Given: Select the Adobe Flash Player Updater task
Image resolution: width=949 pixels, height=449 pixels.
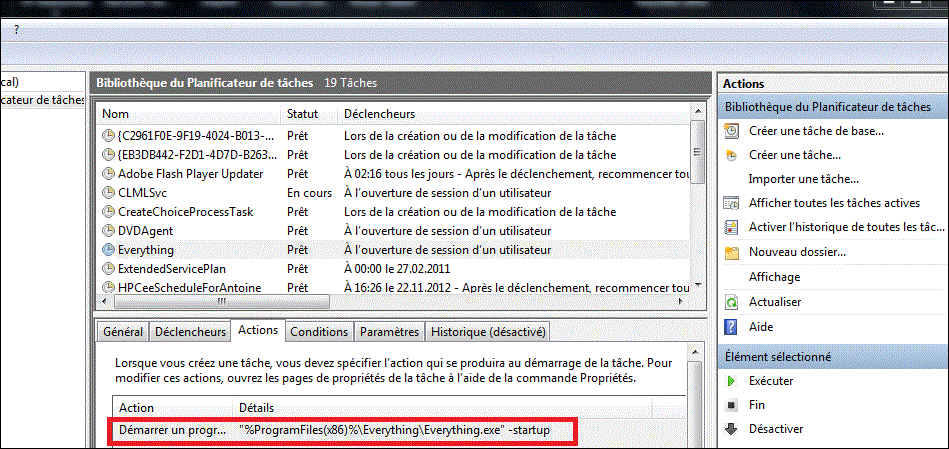Looking at the screenshot, I should 190,174.
